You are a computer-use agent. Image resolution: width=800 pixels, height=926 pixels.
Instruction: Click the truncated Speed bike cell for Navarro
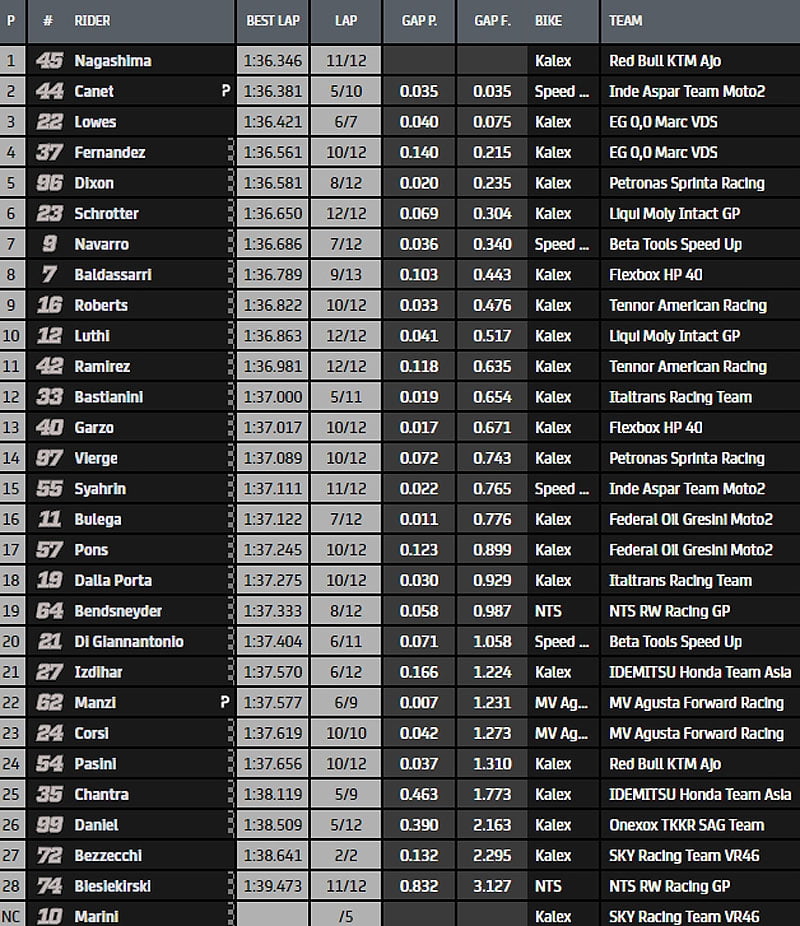[554, 244]
